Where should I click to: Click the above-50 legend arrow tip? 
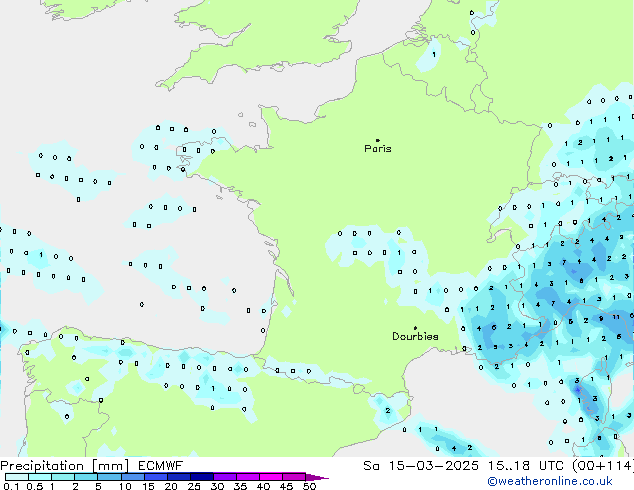pyautogui.click(x=317, y=477)
